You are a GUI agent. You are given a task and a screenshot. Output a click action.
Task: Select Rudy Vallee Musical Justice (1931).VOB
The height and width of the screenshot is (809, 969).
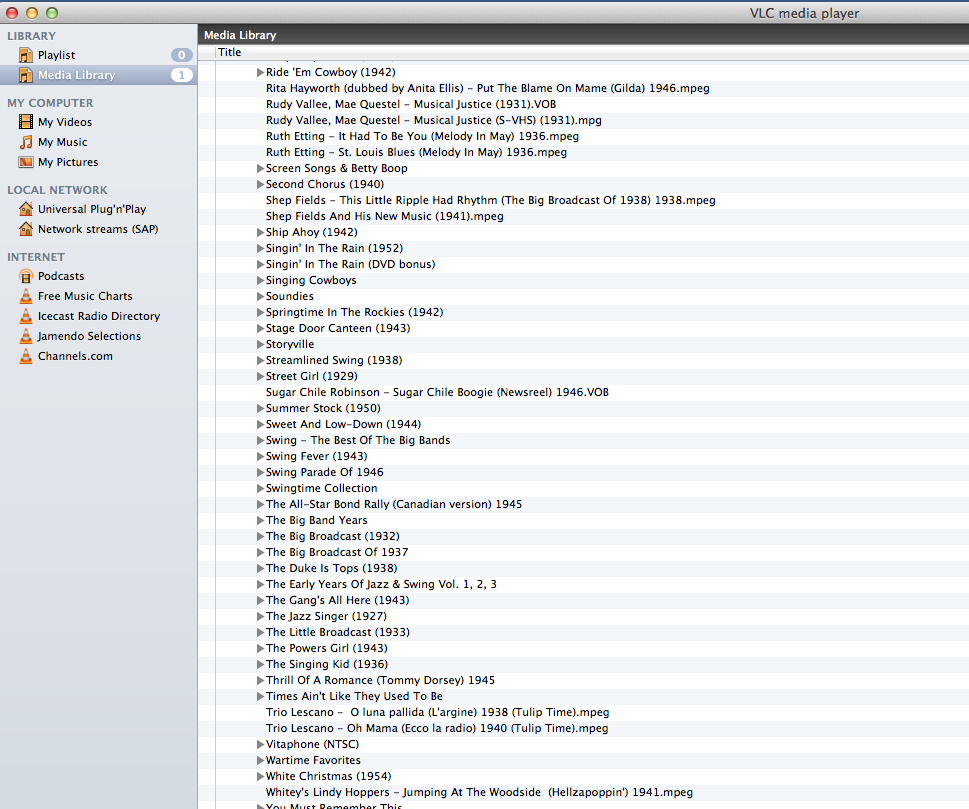tap(411, 104)
